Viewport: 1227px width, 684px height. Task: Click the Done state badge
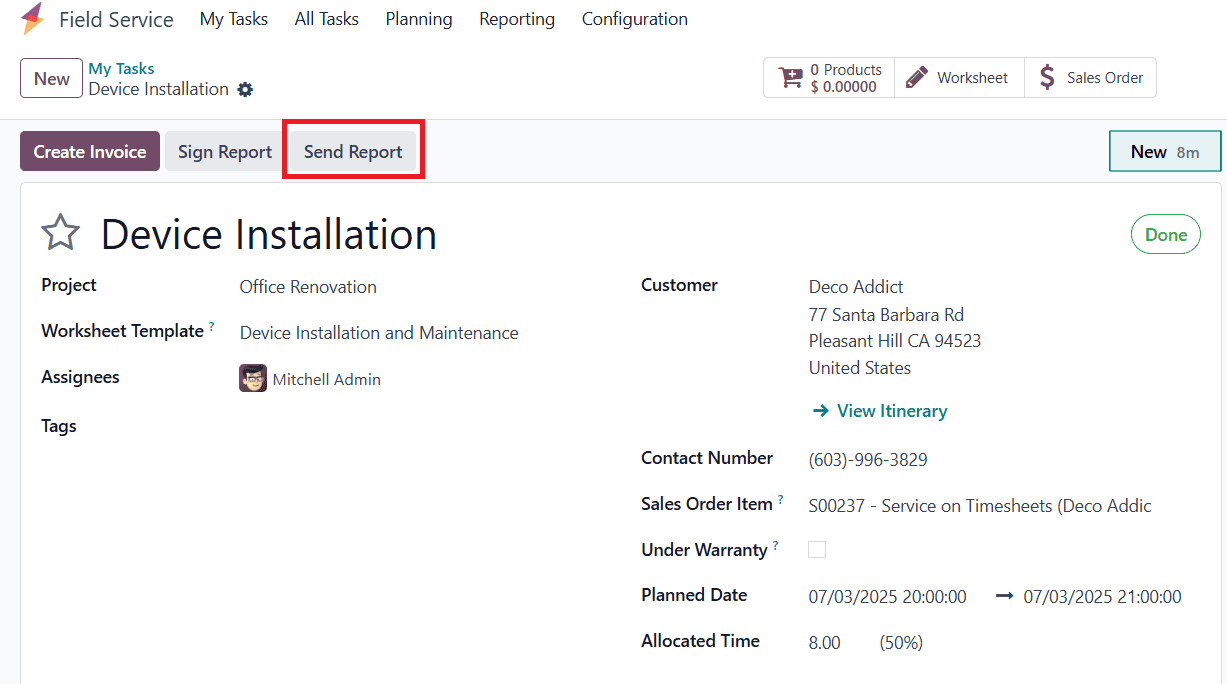1166,235
